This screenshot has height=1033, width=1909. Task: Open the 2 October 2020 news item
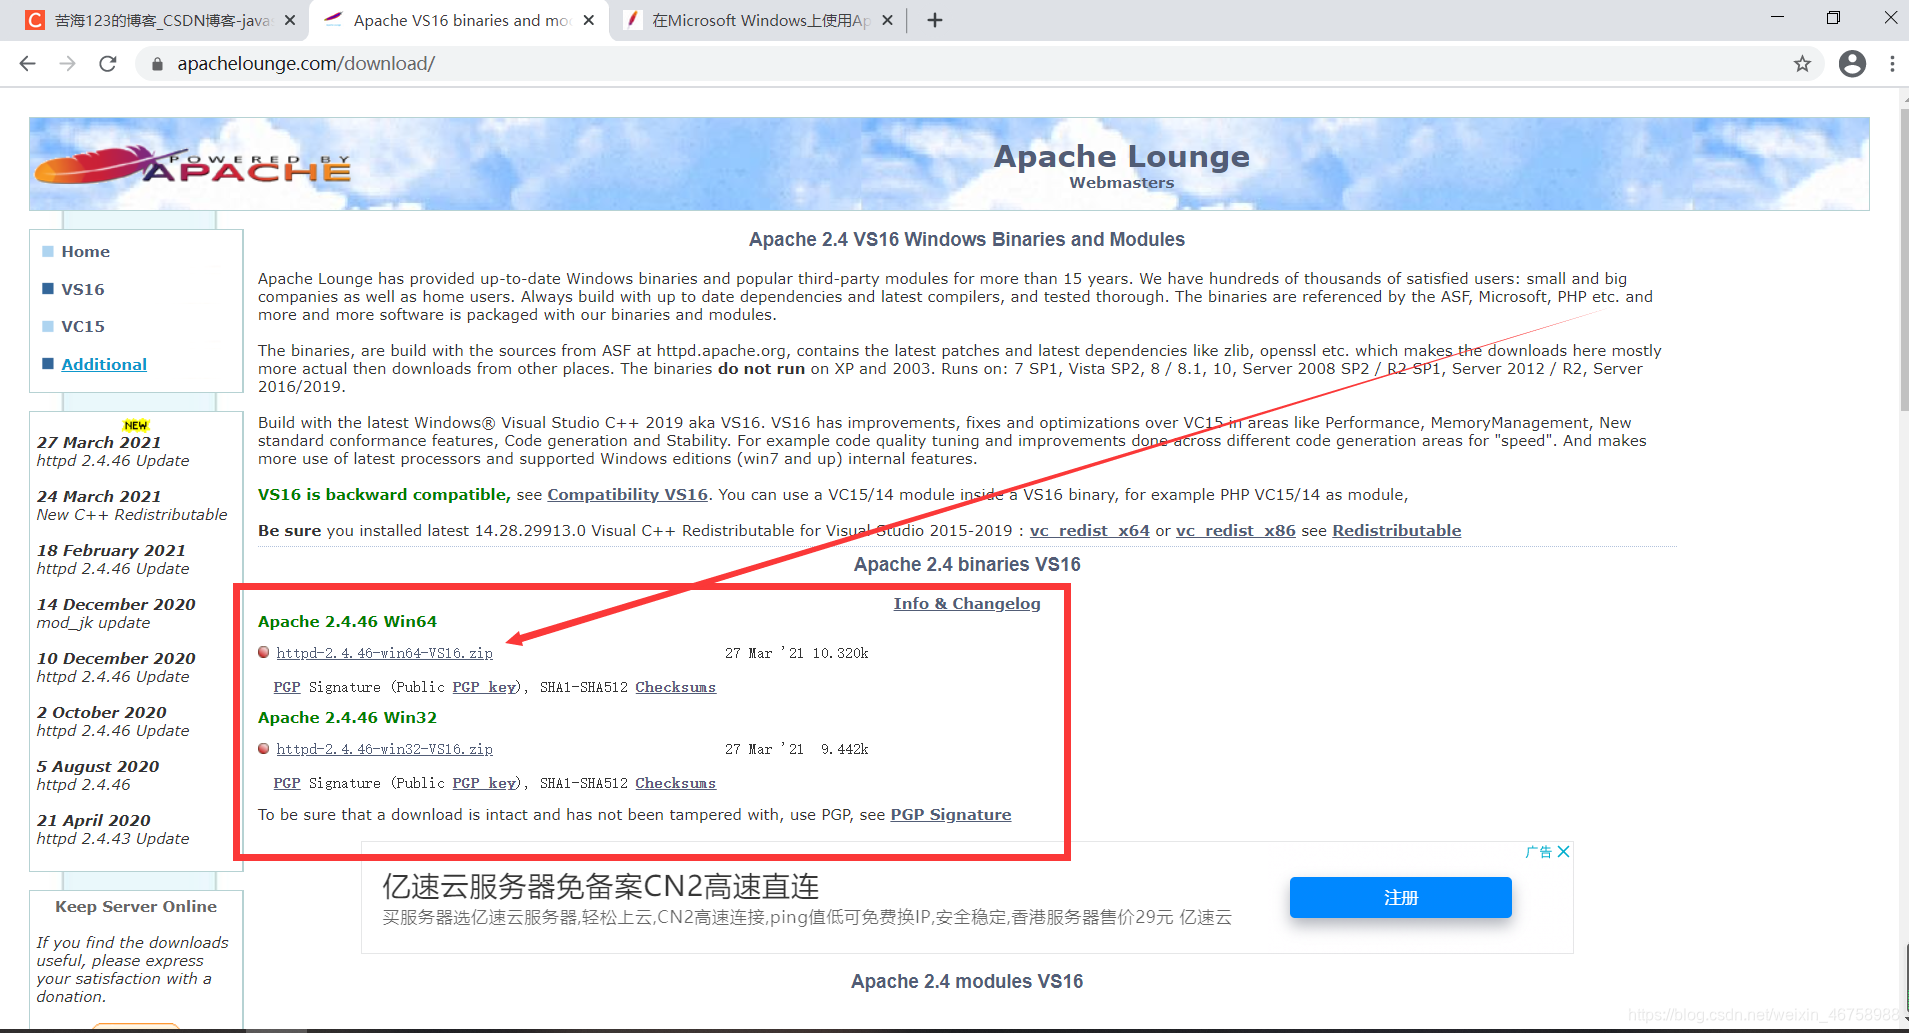(x=113, y=721)
